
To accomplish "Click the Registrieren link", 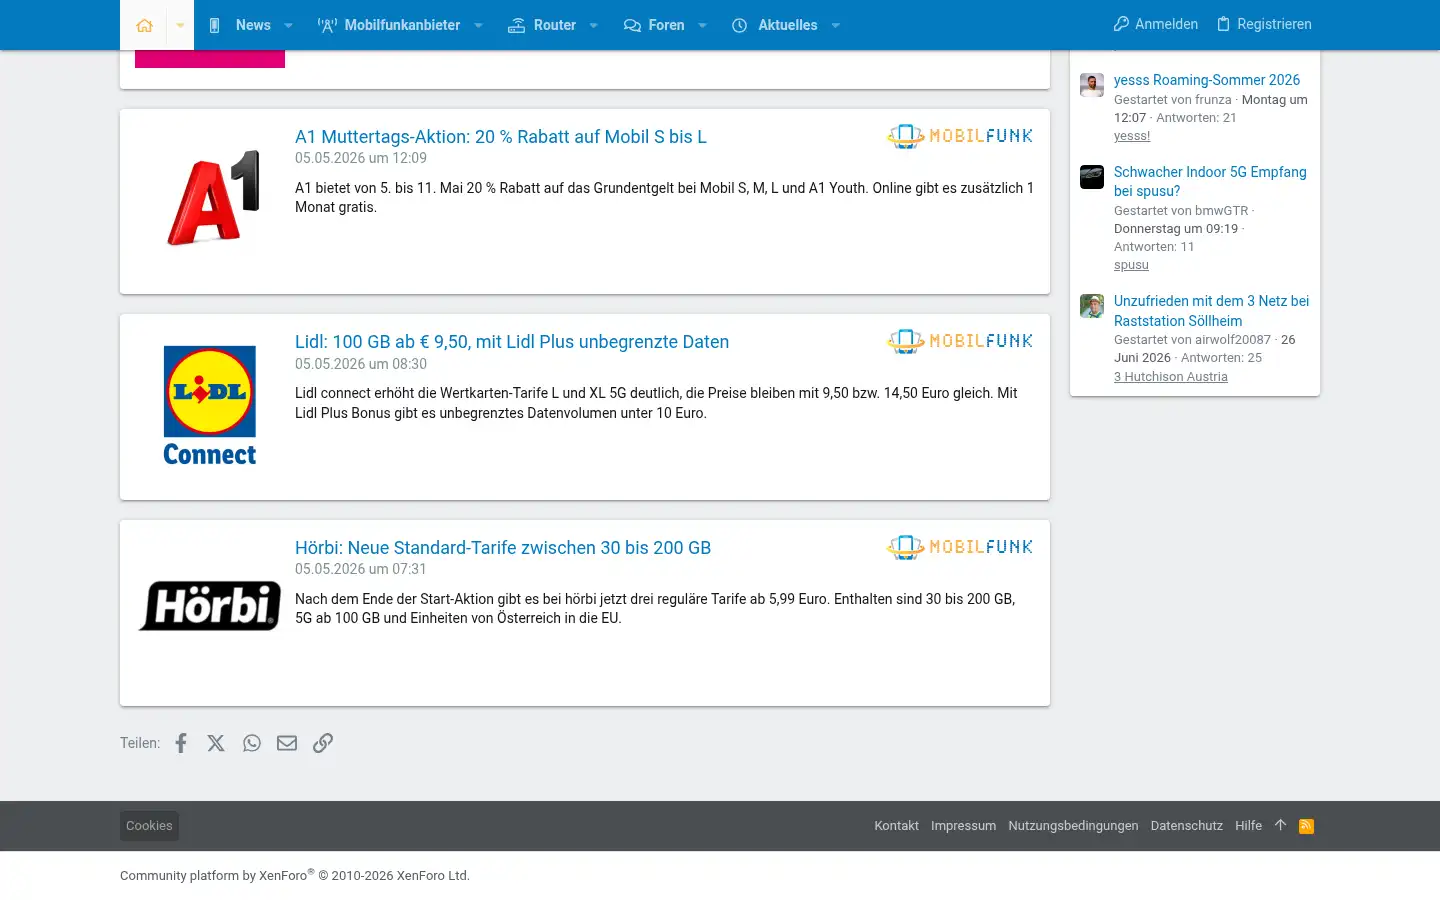I will coord(1264,24).
